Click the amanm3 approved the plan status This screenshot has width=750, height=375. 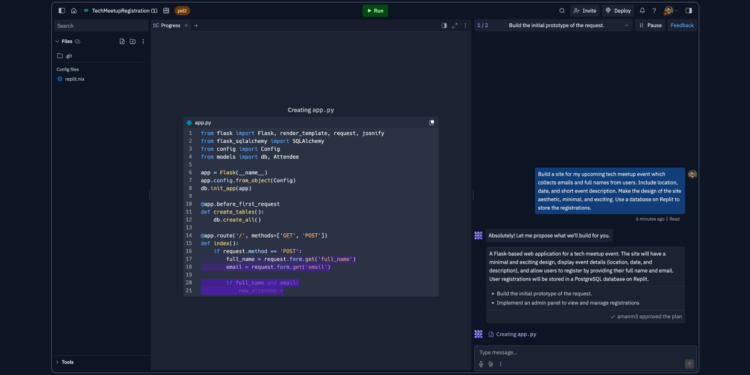(x=646, y=317)
